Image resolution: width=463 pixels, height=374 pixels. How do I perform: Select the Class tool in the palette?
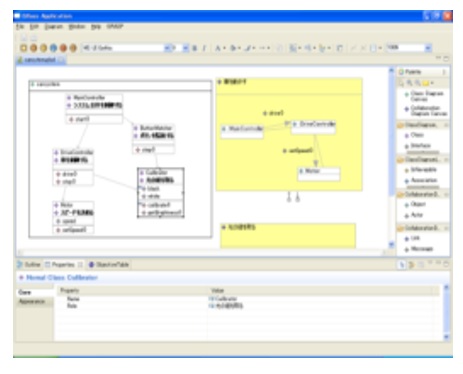coord(417,135)
